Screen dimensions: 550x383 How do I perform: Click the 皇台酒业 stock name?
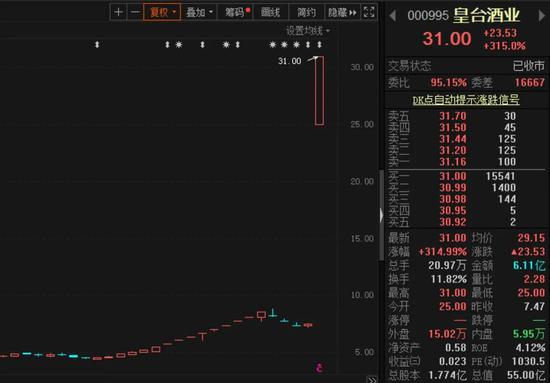click(x=486, y=15)
